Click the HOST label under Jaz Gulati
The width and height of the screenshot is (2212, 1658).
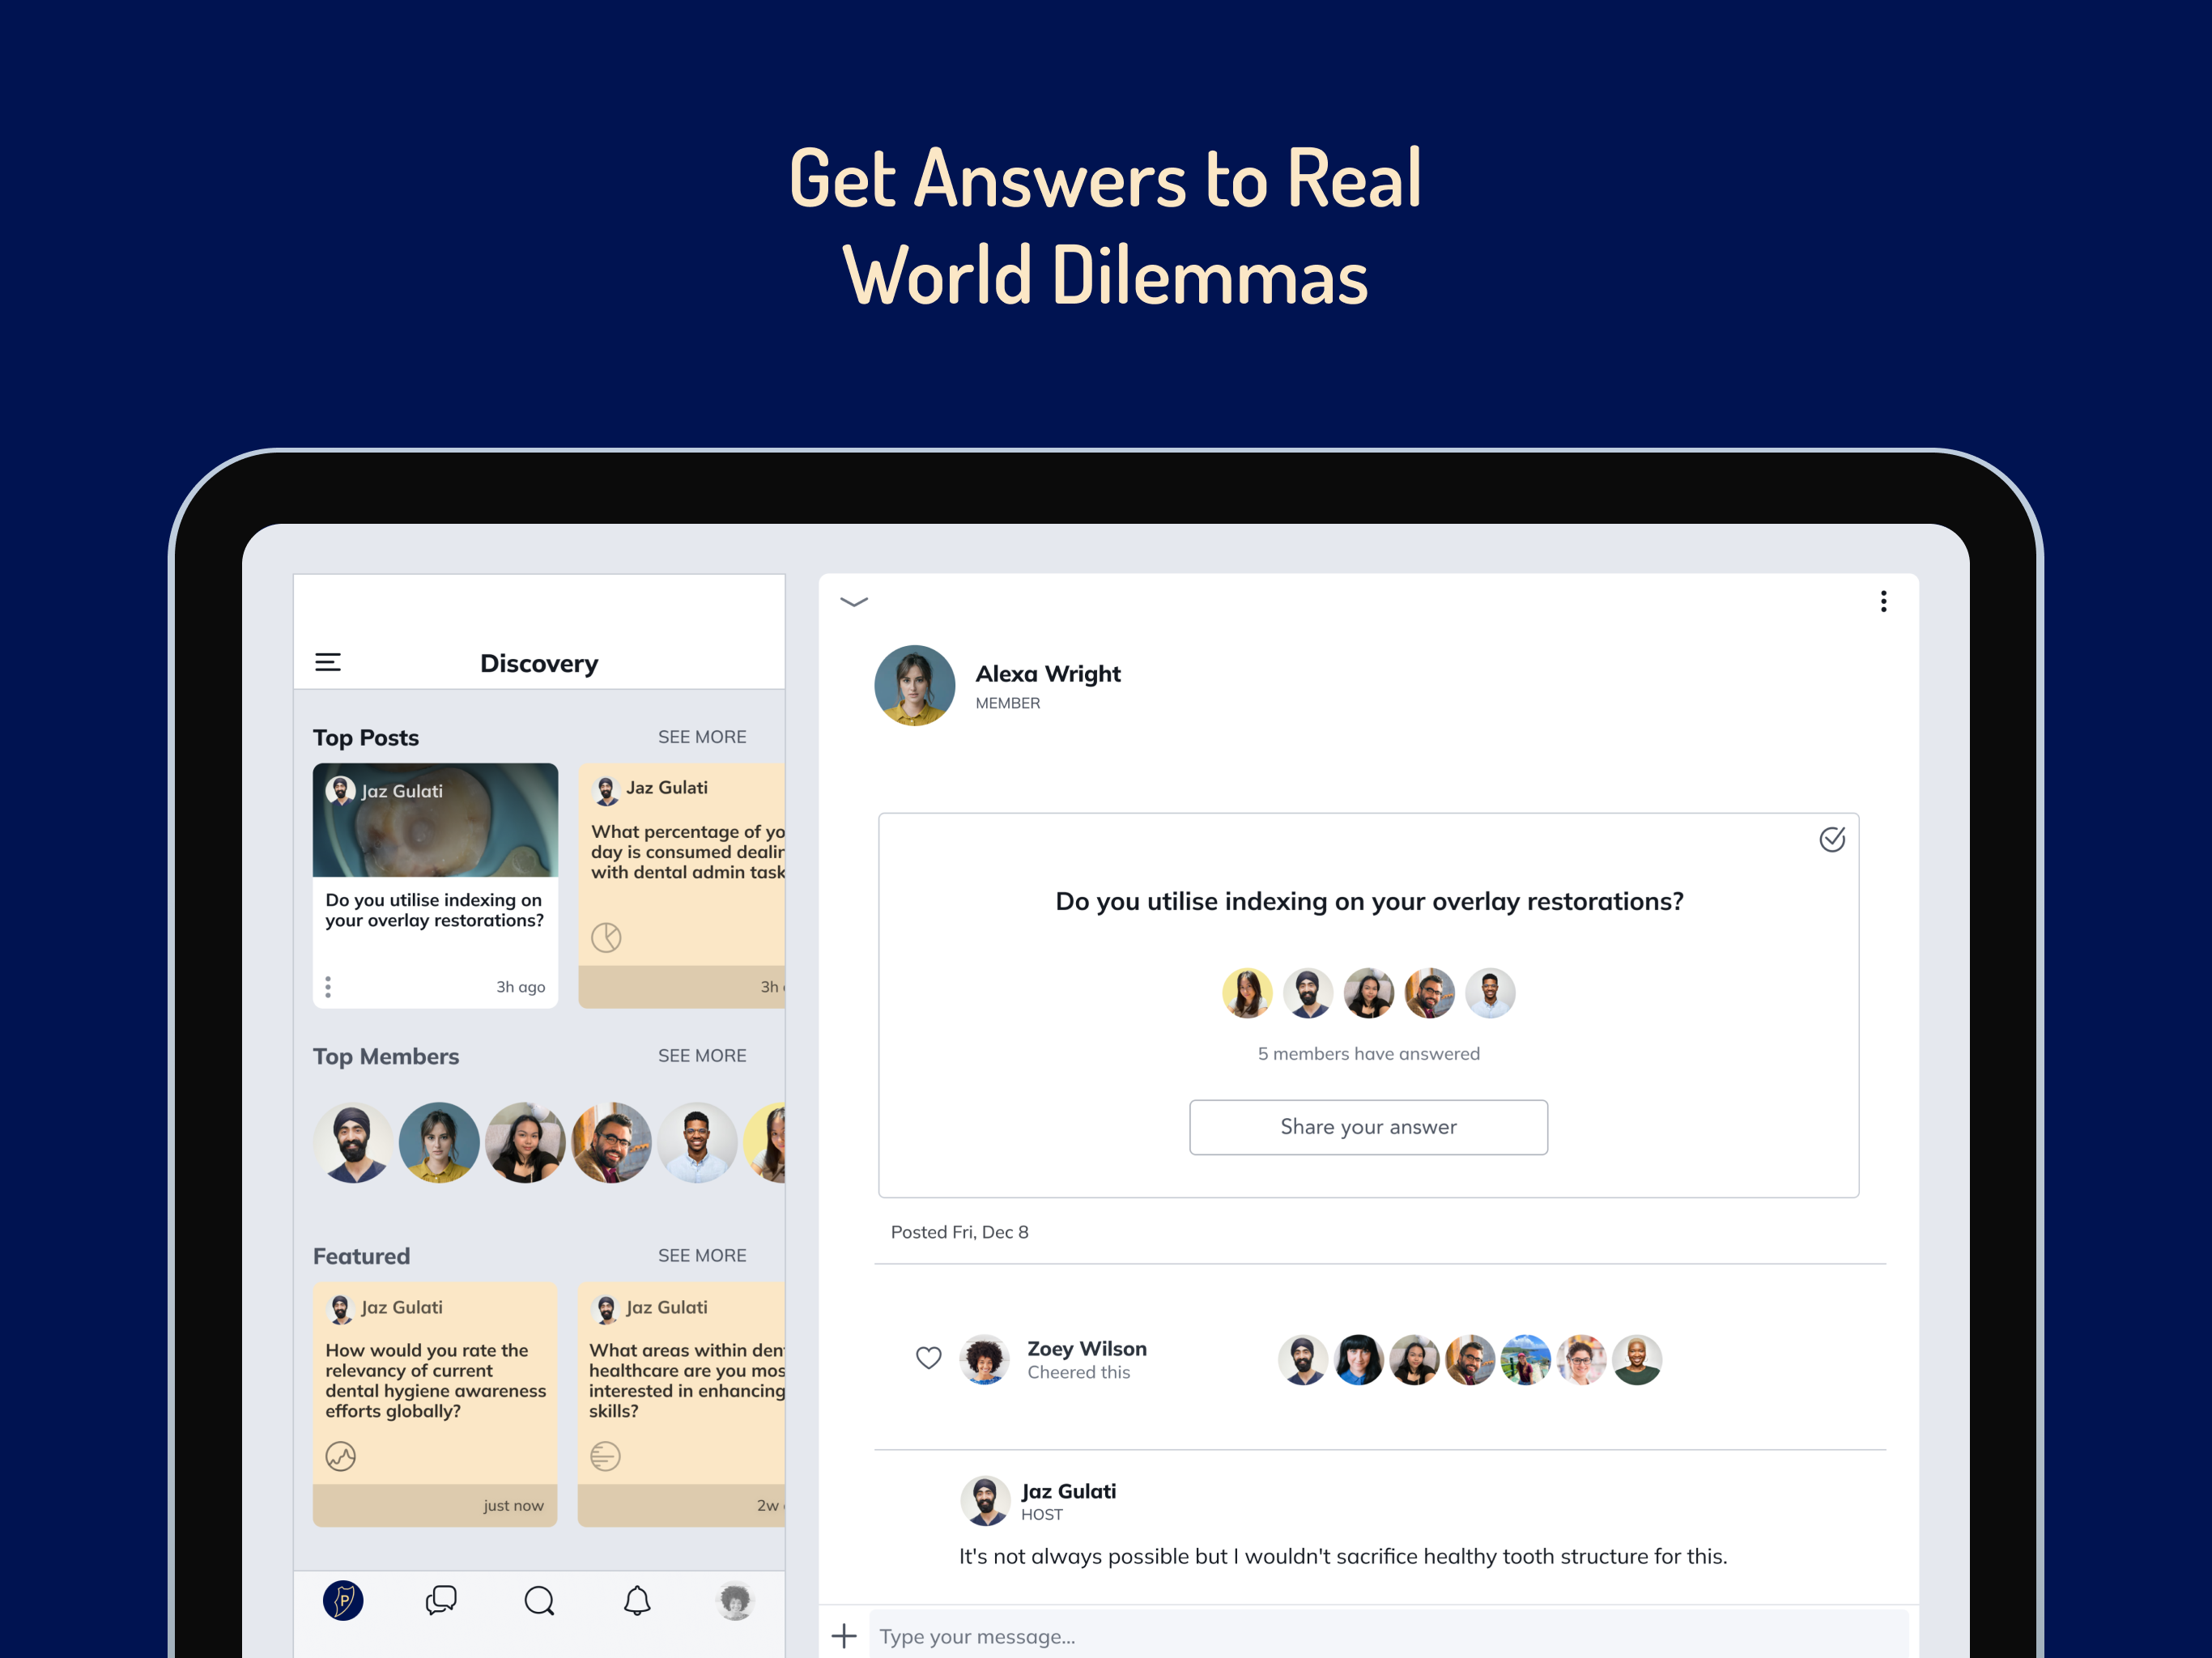coord(1041,1514)
